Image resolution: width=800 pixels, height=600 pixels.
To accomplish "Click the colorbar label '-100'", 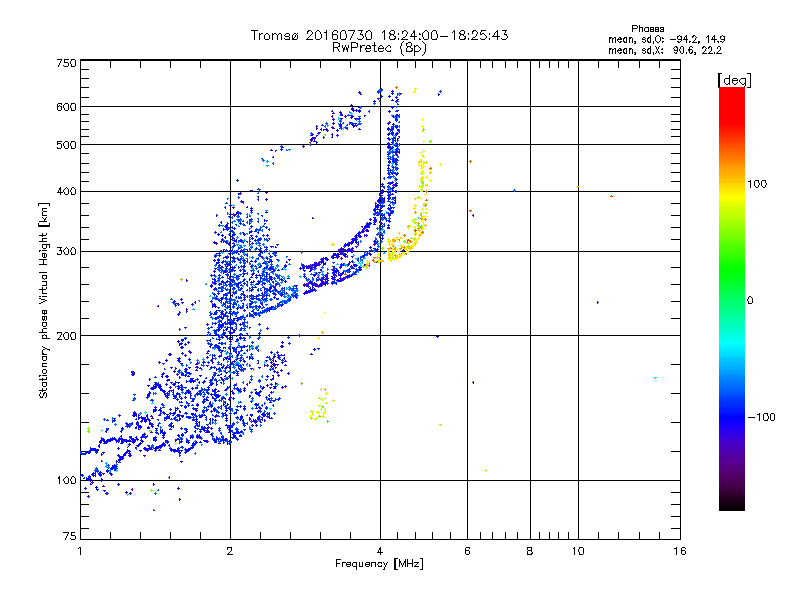I will coord(762,417).
